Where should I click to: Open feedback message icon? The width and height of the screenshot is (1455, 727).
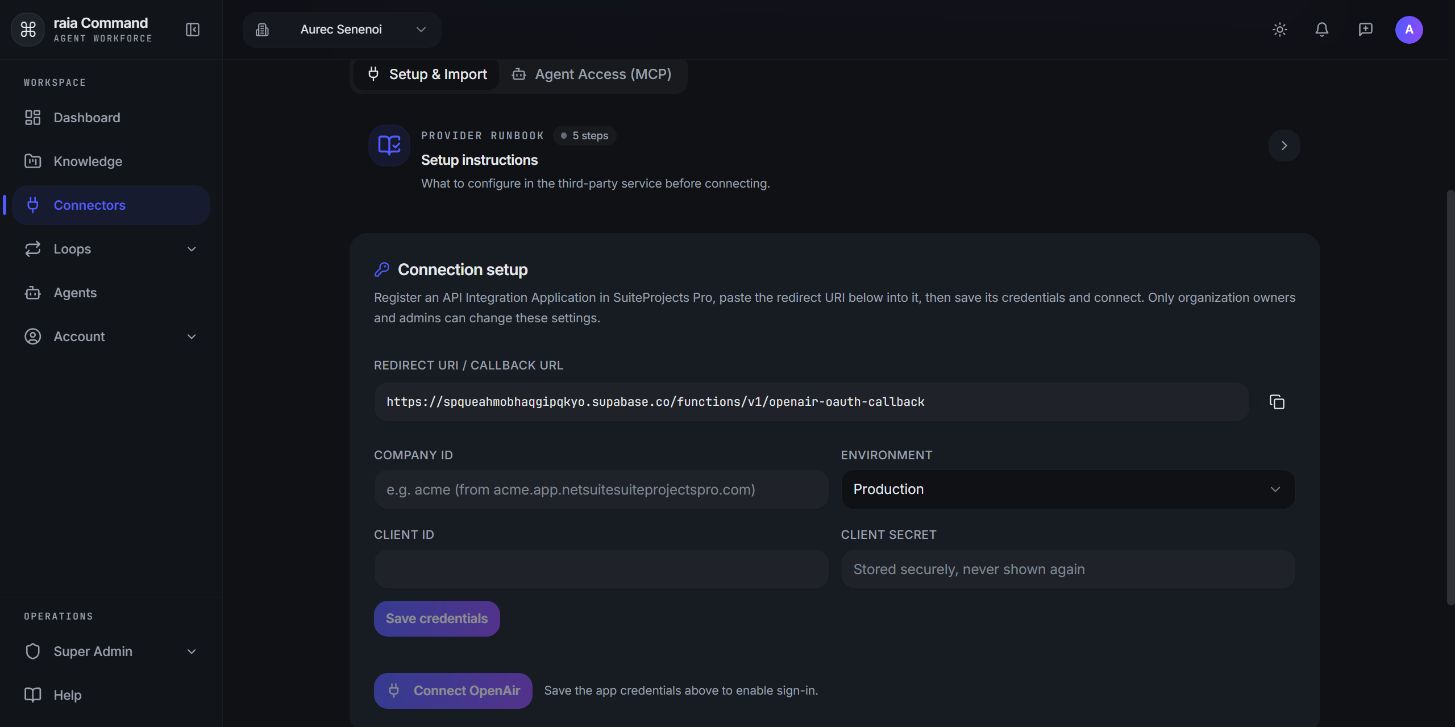pyautogui.click(x=1365, y=30)
